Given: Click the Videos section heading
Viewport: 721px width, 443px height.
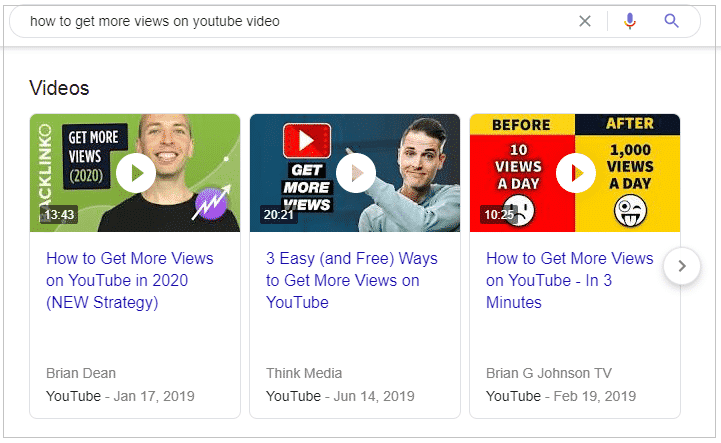Looking at the screenshot, I should [59, 88].
